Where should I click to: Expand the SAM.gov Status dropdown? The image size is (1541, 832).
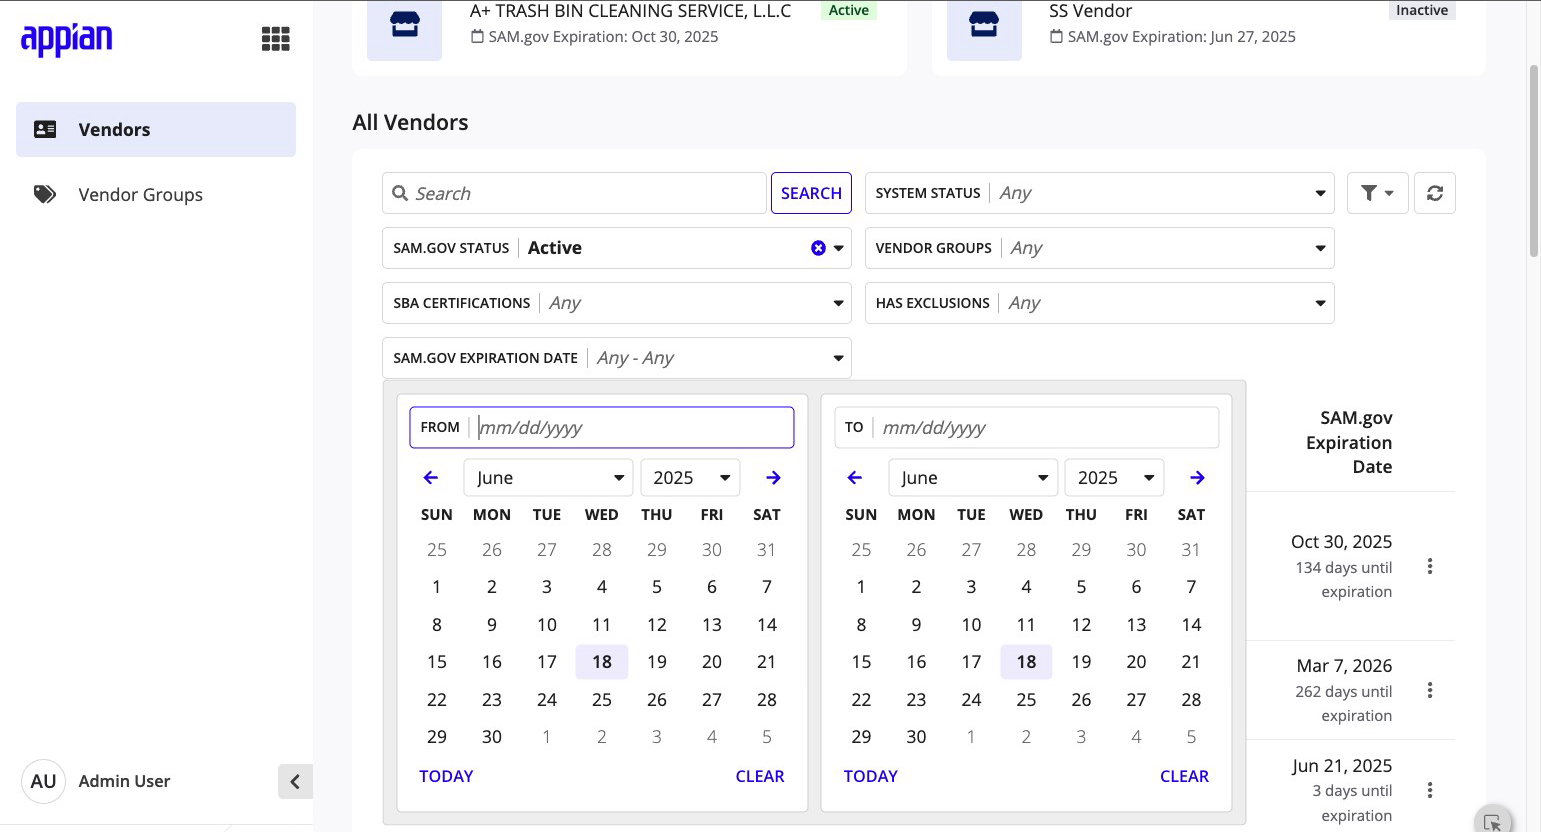coord(616,248)
